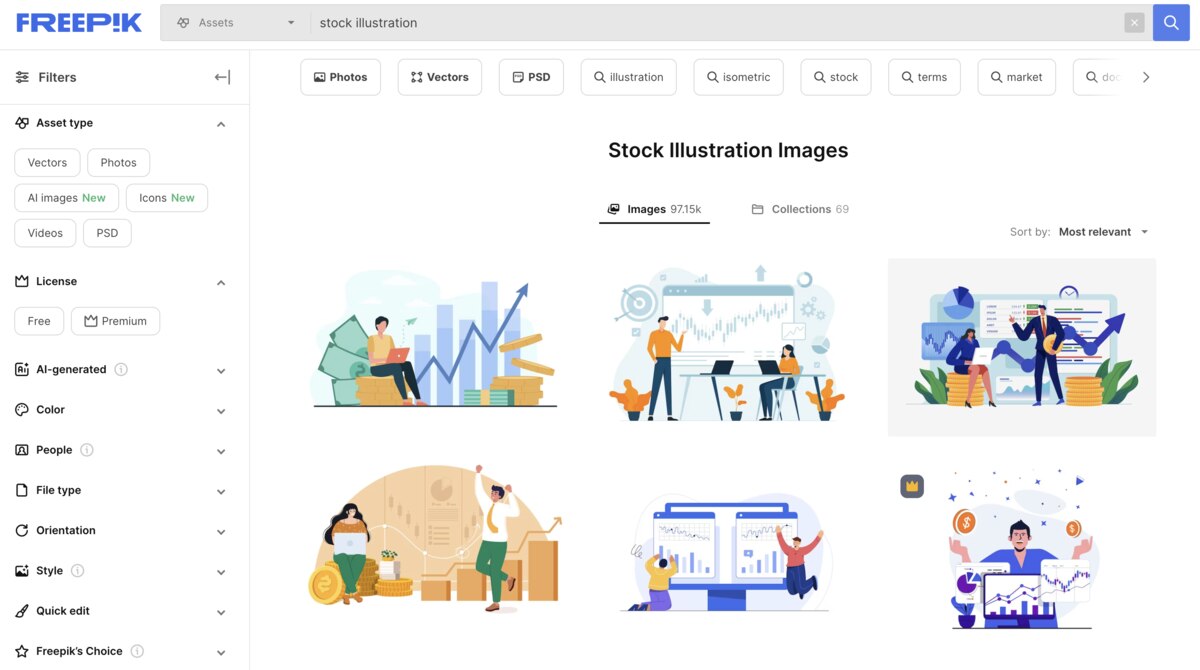Collapse the filters sidebar with the arrow icon

[221, 76]
